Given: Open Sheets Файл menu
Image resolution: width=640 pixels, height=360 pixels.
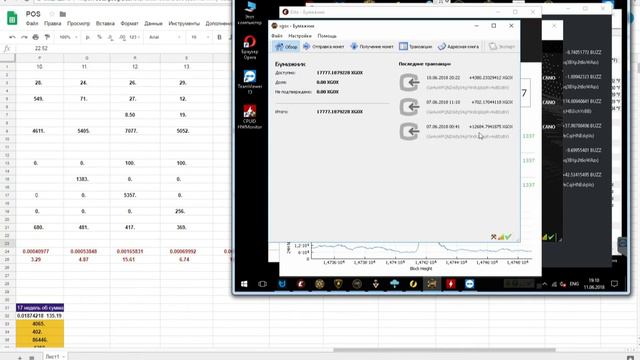Looking at the screenshot, I should pos(32,24).
